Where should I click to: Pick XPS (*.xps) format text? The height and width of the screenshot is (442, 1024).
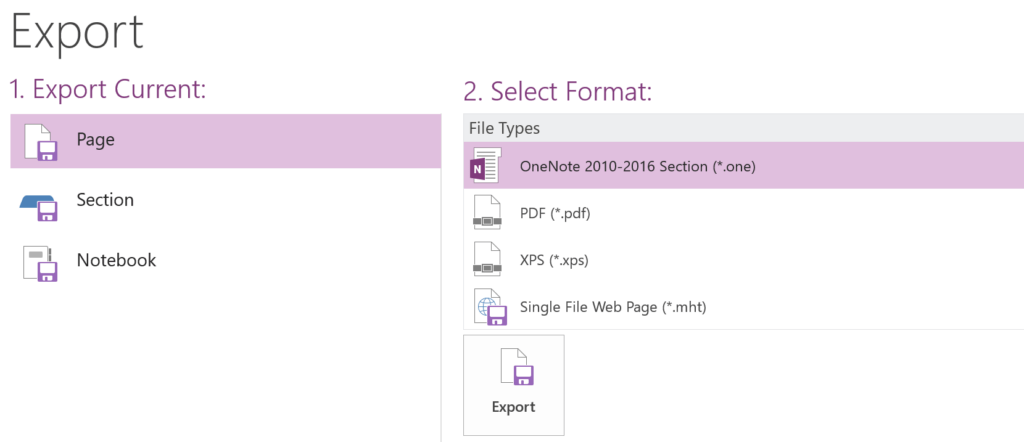[x=554, y=260]
